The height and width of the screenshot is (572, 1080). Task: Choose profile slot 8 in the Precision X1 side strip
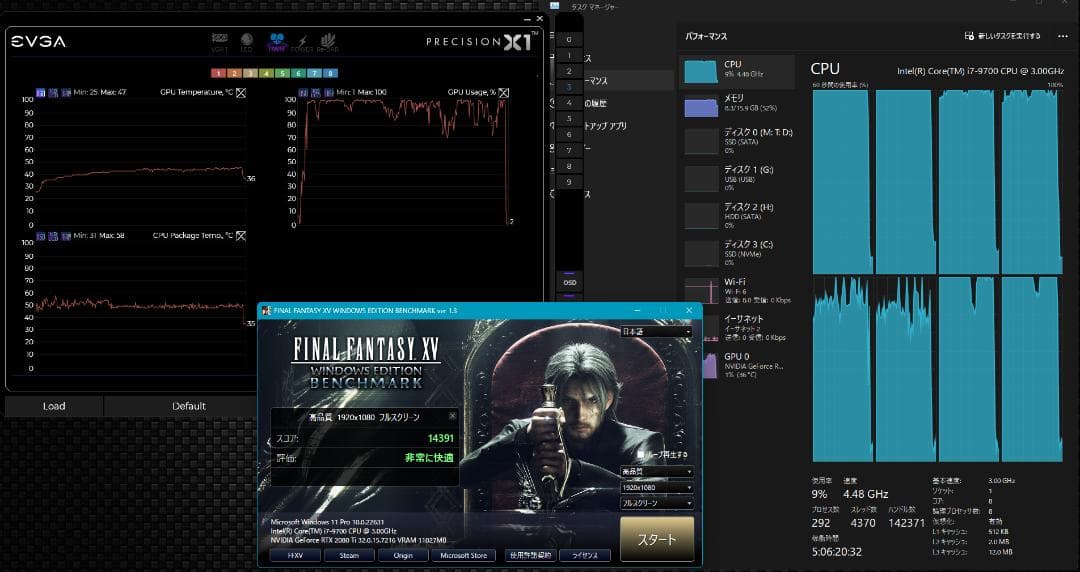pos(569,166)
